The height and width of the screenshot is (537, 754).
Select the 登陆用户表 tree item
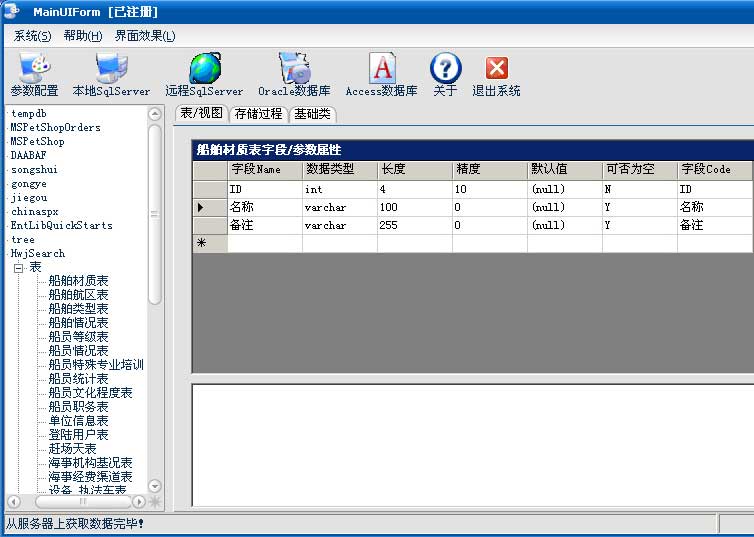[x=78, y=436]
